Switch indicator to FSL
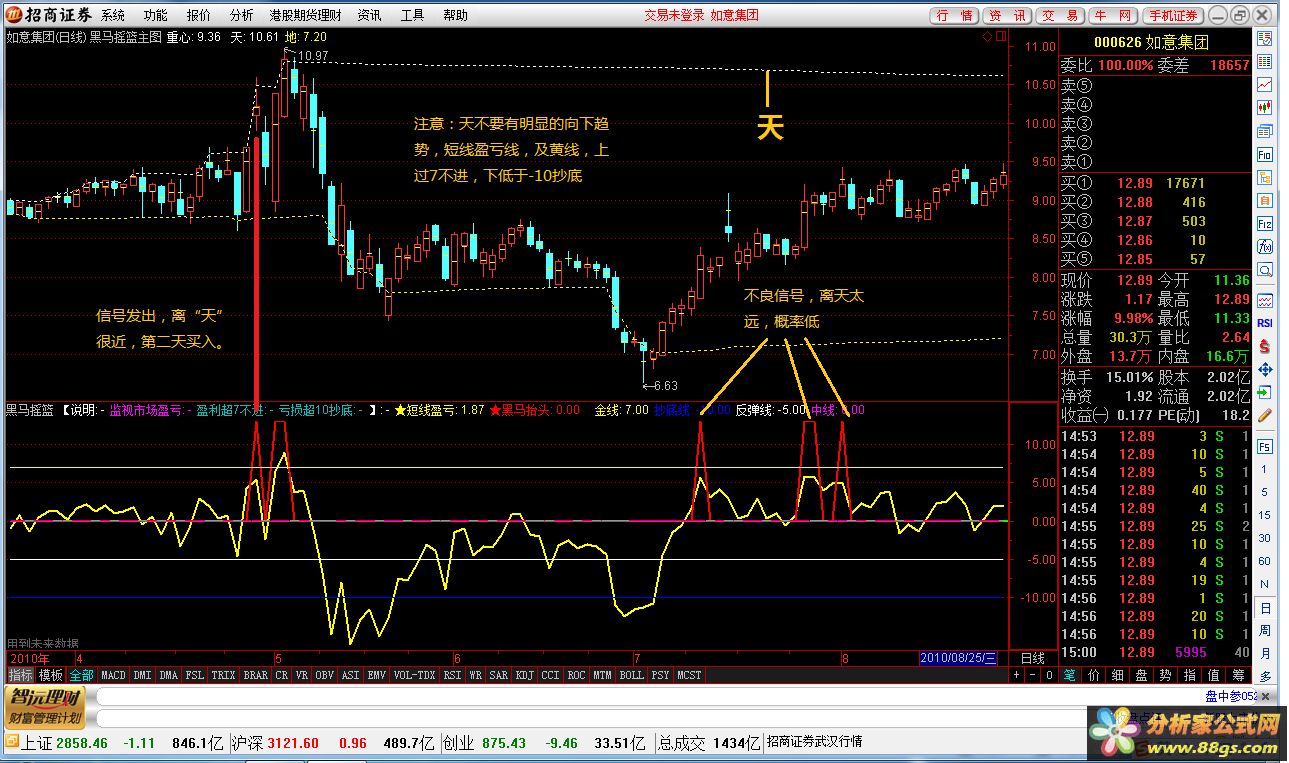 pyautogui.click(x=194, y=675)
